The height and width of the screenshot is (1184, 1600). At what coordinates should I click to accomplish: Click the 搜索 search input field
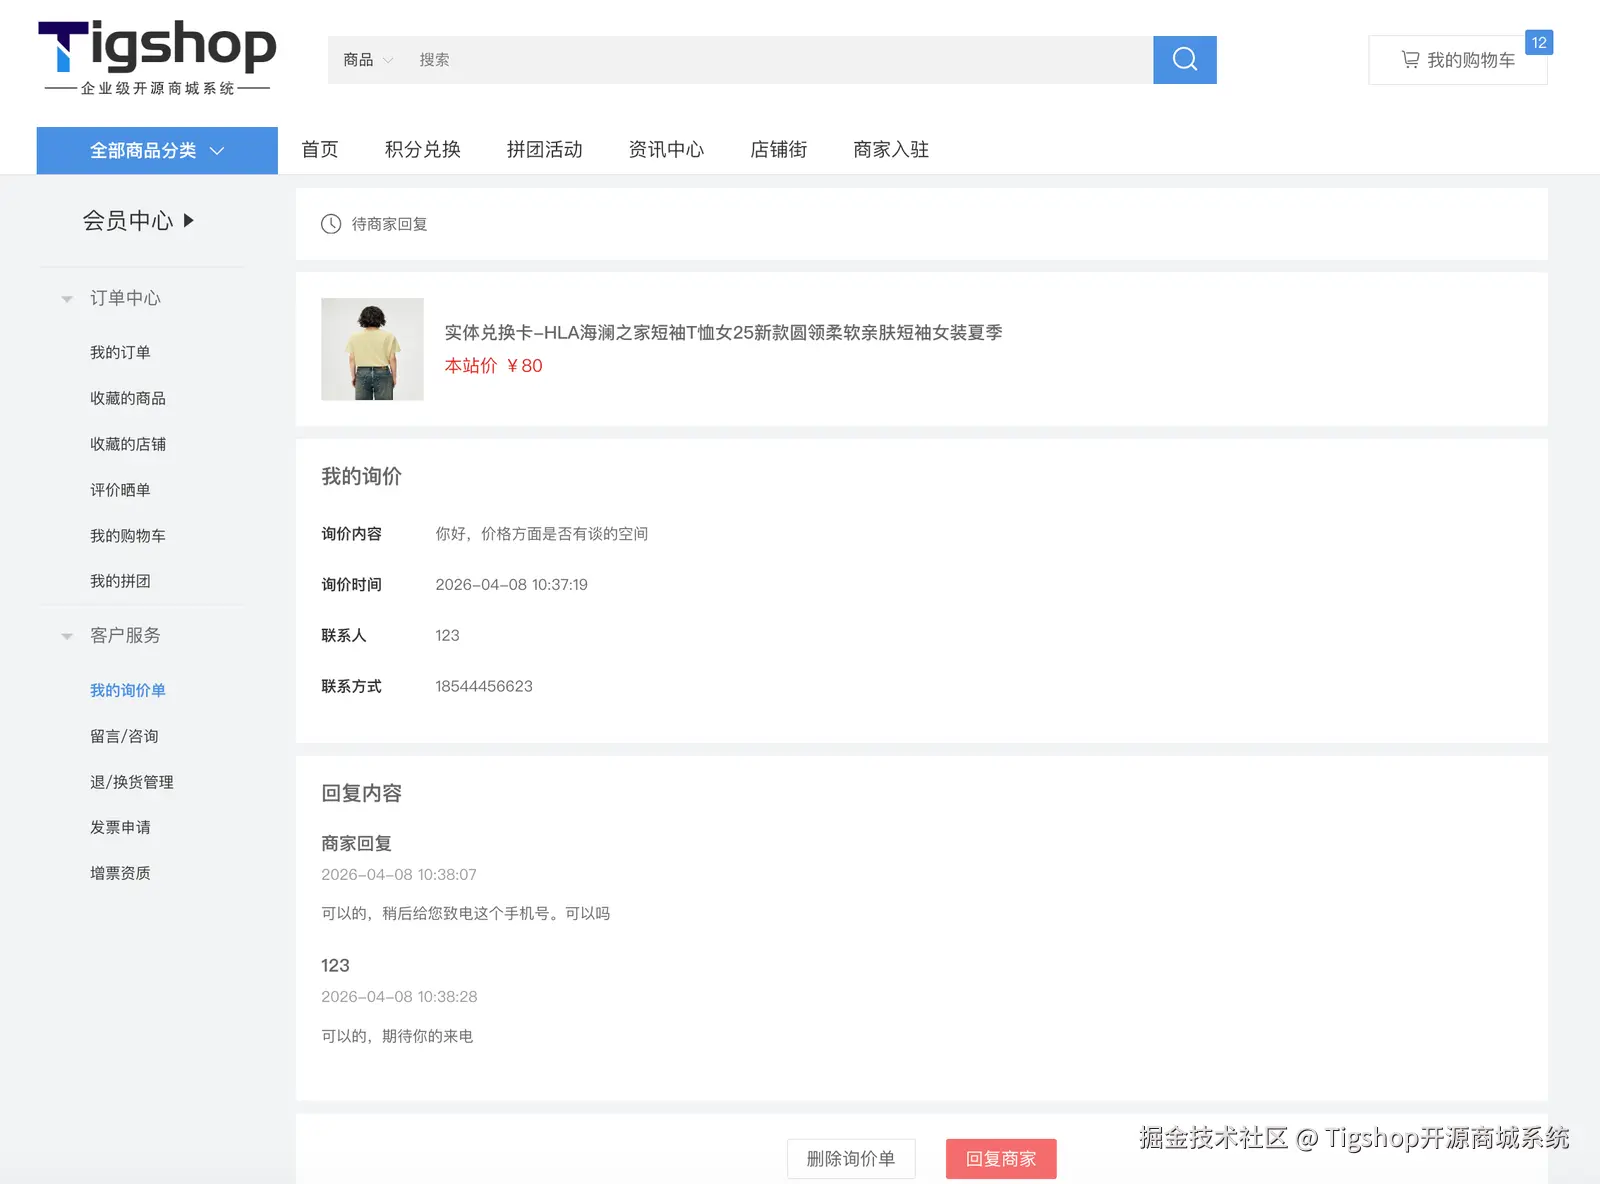(x=780, y=60)
